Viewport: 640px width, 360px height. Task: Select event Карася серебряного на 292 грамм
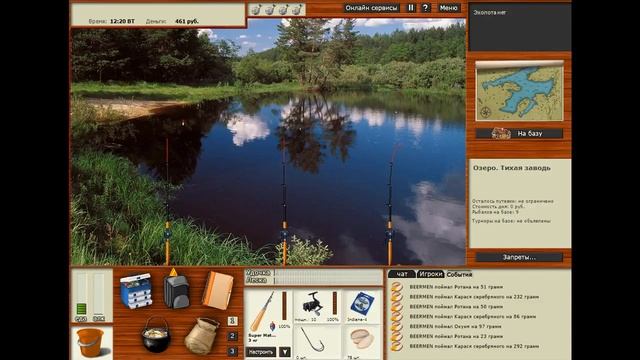(x=474, y=346)
